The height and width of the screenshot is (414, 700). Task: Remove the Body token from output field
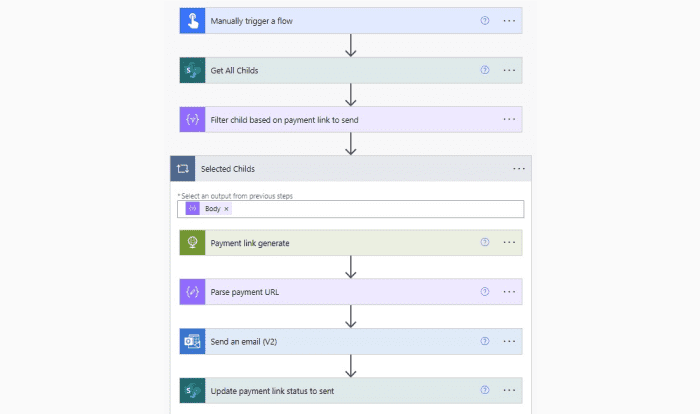click(x=227, y=209)
